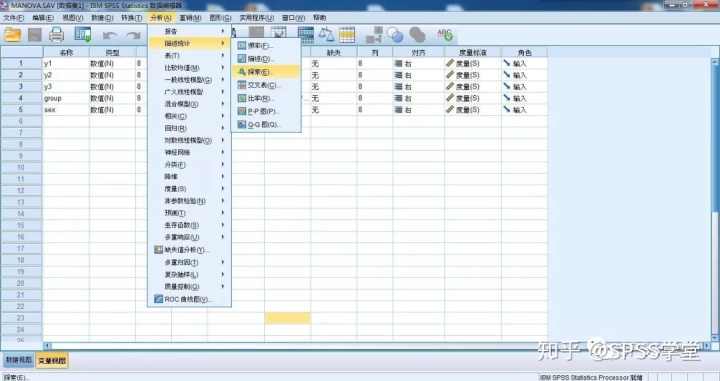
Task: Open ROC 曲线图(V) menu entry
Action: (x=189, y=299)
